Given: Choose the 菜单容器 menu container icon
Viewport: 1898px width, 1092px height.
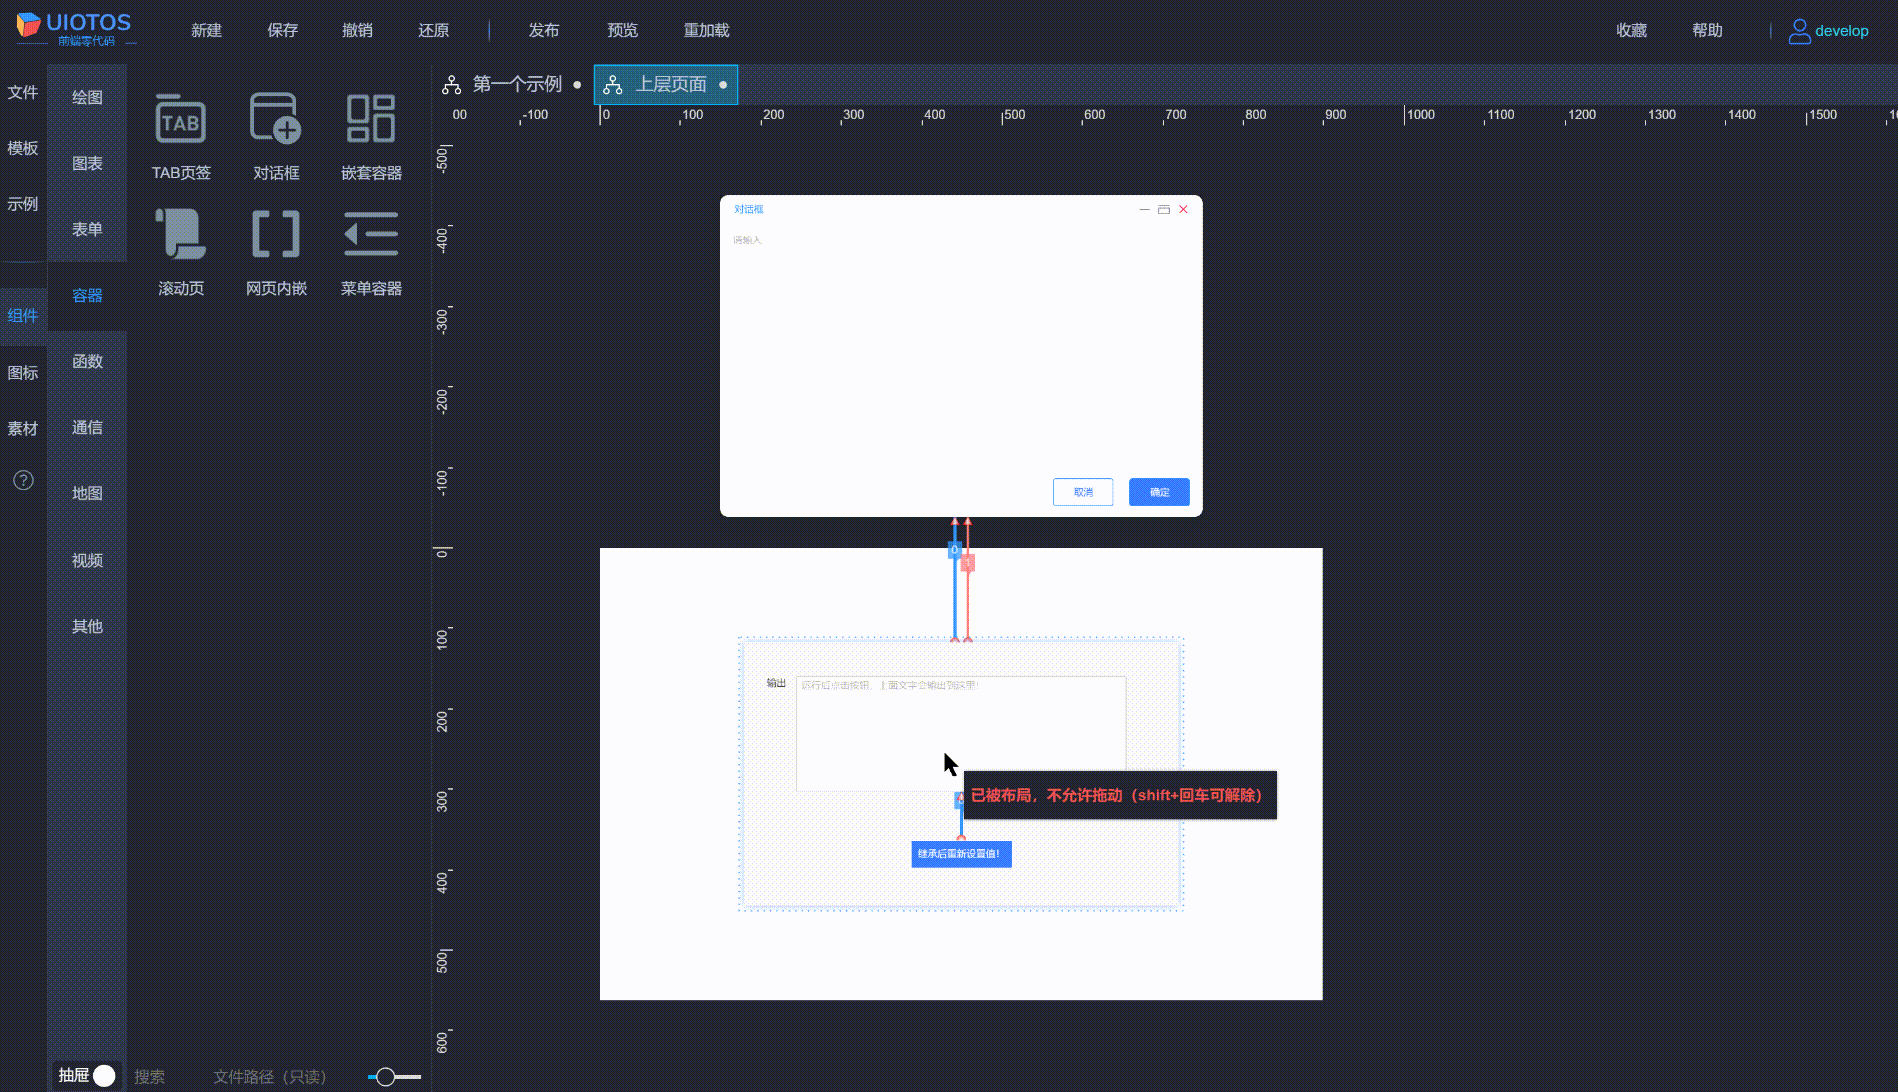Looking at the screenshot, I should click(x=371, y=234).
